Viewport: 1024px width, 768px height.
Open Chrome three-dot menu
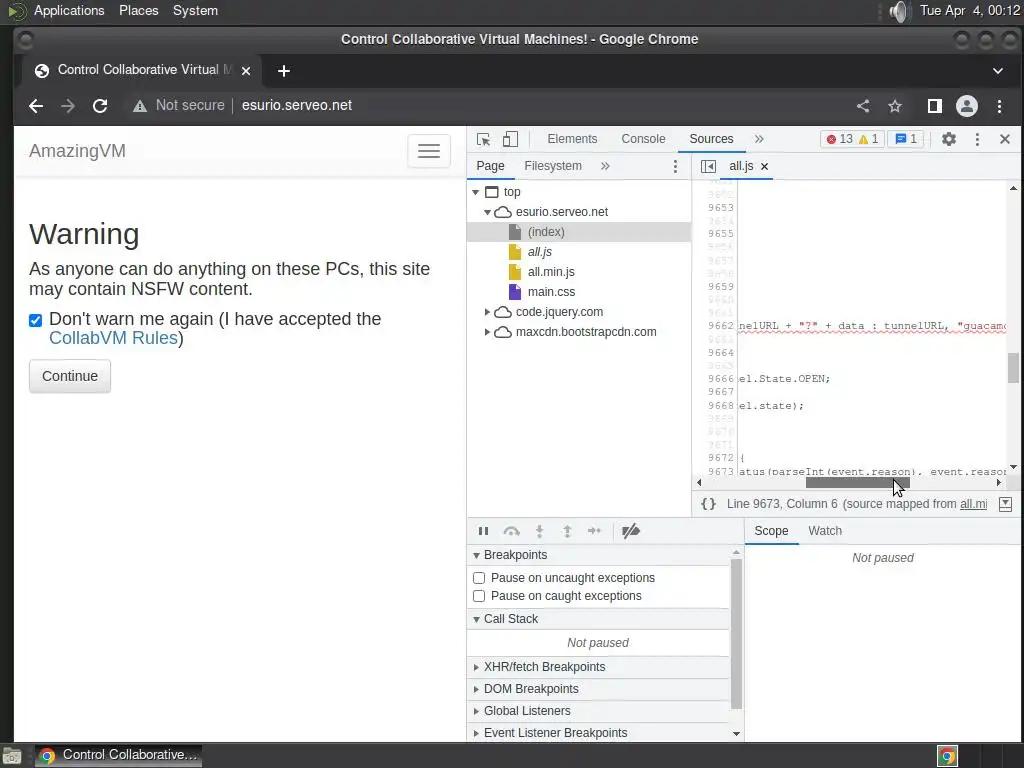[x=999, y=106]
